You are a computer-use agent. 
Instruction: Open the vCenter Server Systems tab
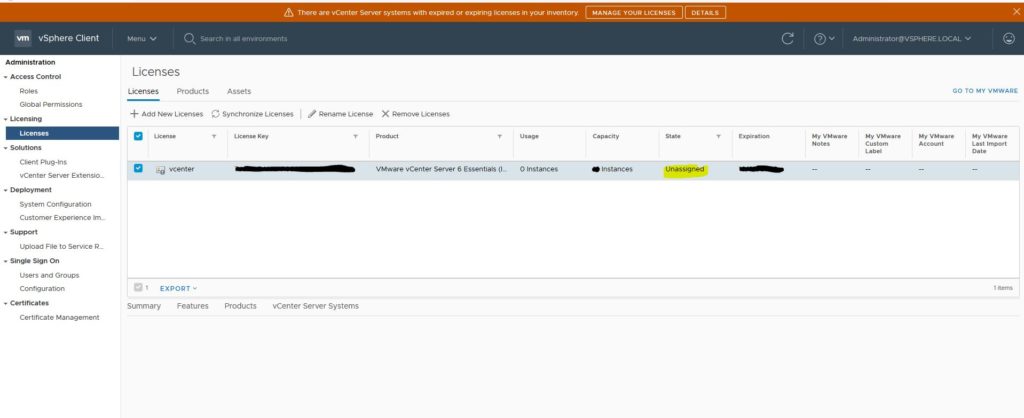click(x=315, y=306)
